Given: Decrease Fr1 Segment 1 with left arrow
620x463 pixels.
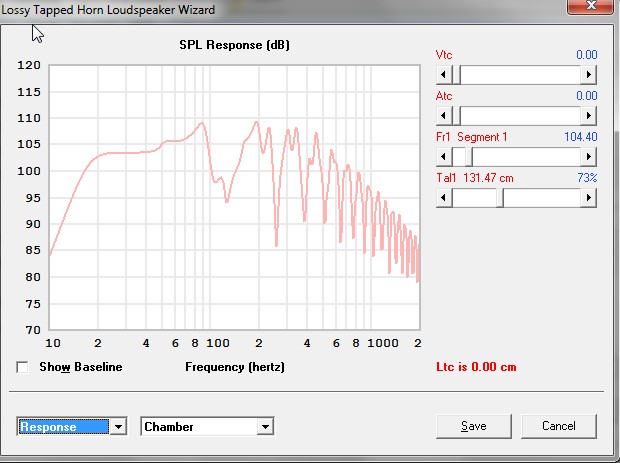Looking at the screenshot, I should coord(443,157).
